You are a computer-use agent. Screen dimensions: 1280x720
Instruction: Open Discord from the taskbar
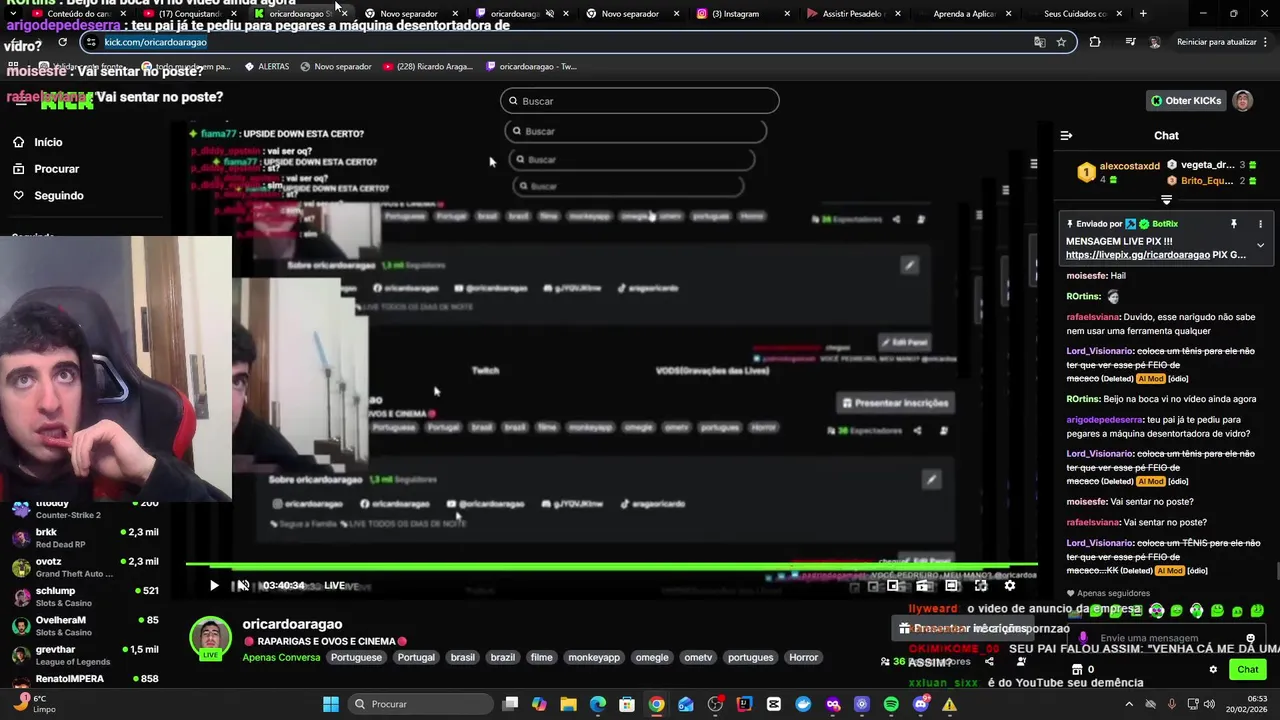(x=921, y=704)
